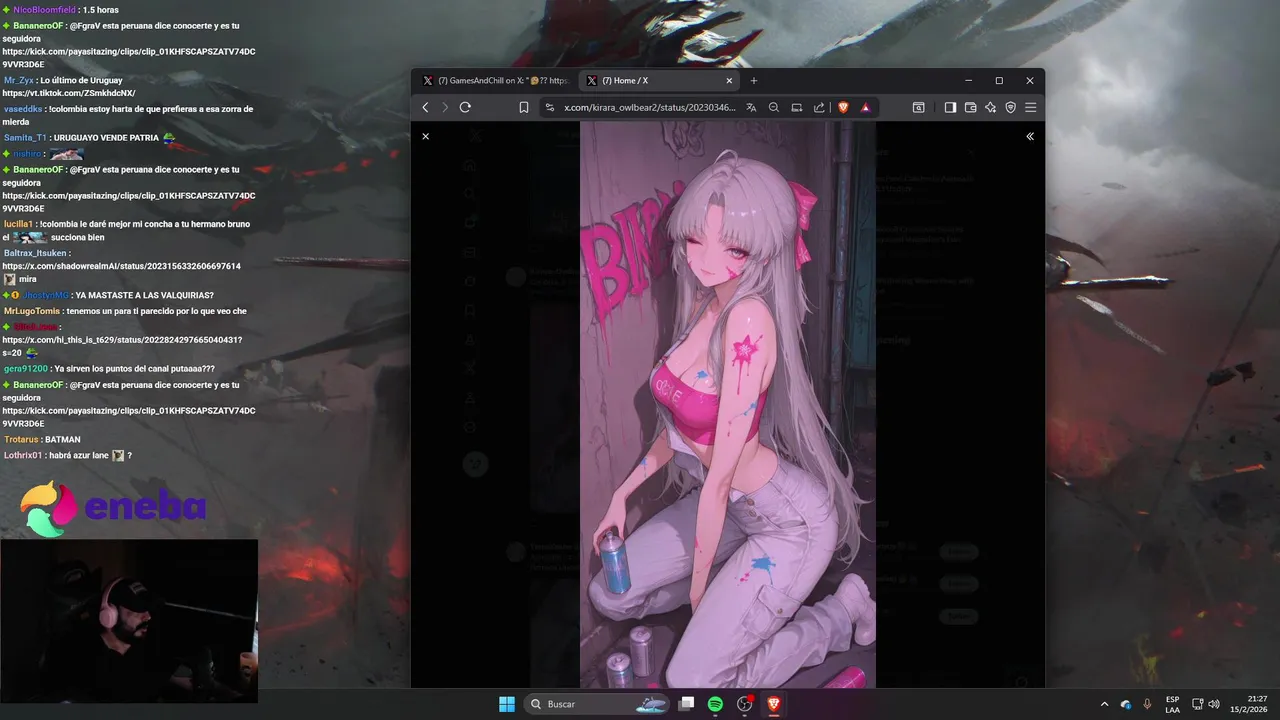Open the hi_this_is_t629 X status link
Viewport: 1280px width, 720px height.
tap(122, 340)
